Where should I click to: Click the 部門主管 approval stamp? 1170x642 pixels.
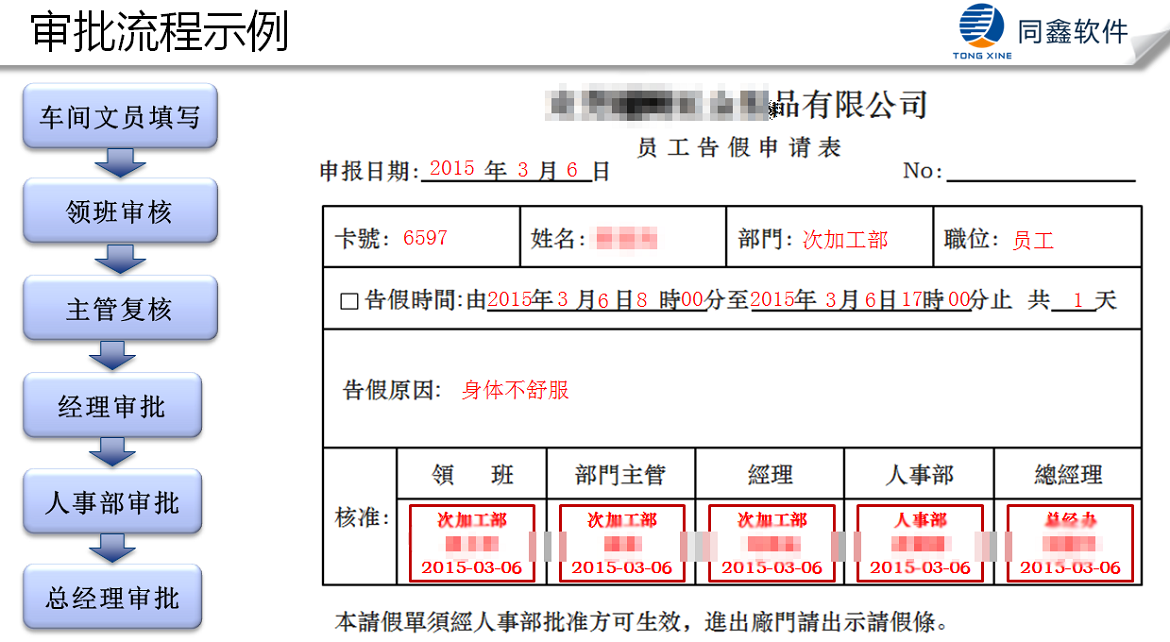click(x=621, y=543)
